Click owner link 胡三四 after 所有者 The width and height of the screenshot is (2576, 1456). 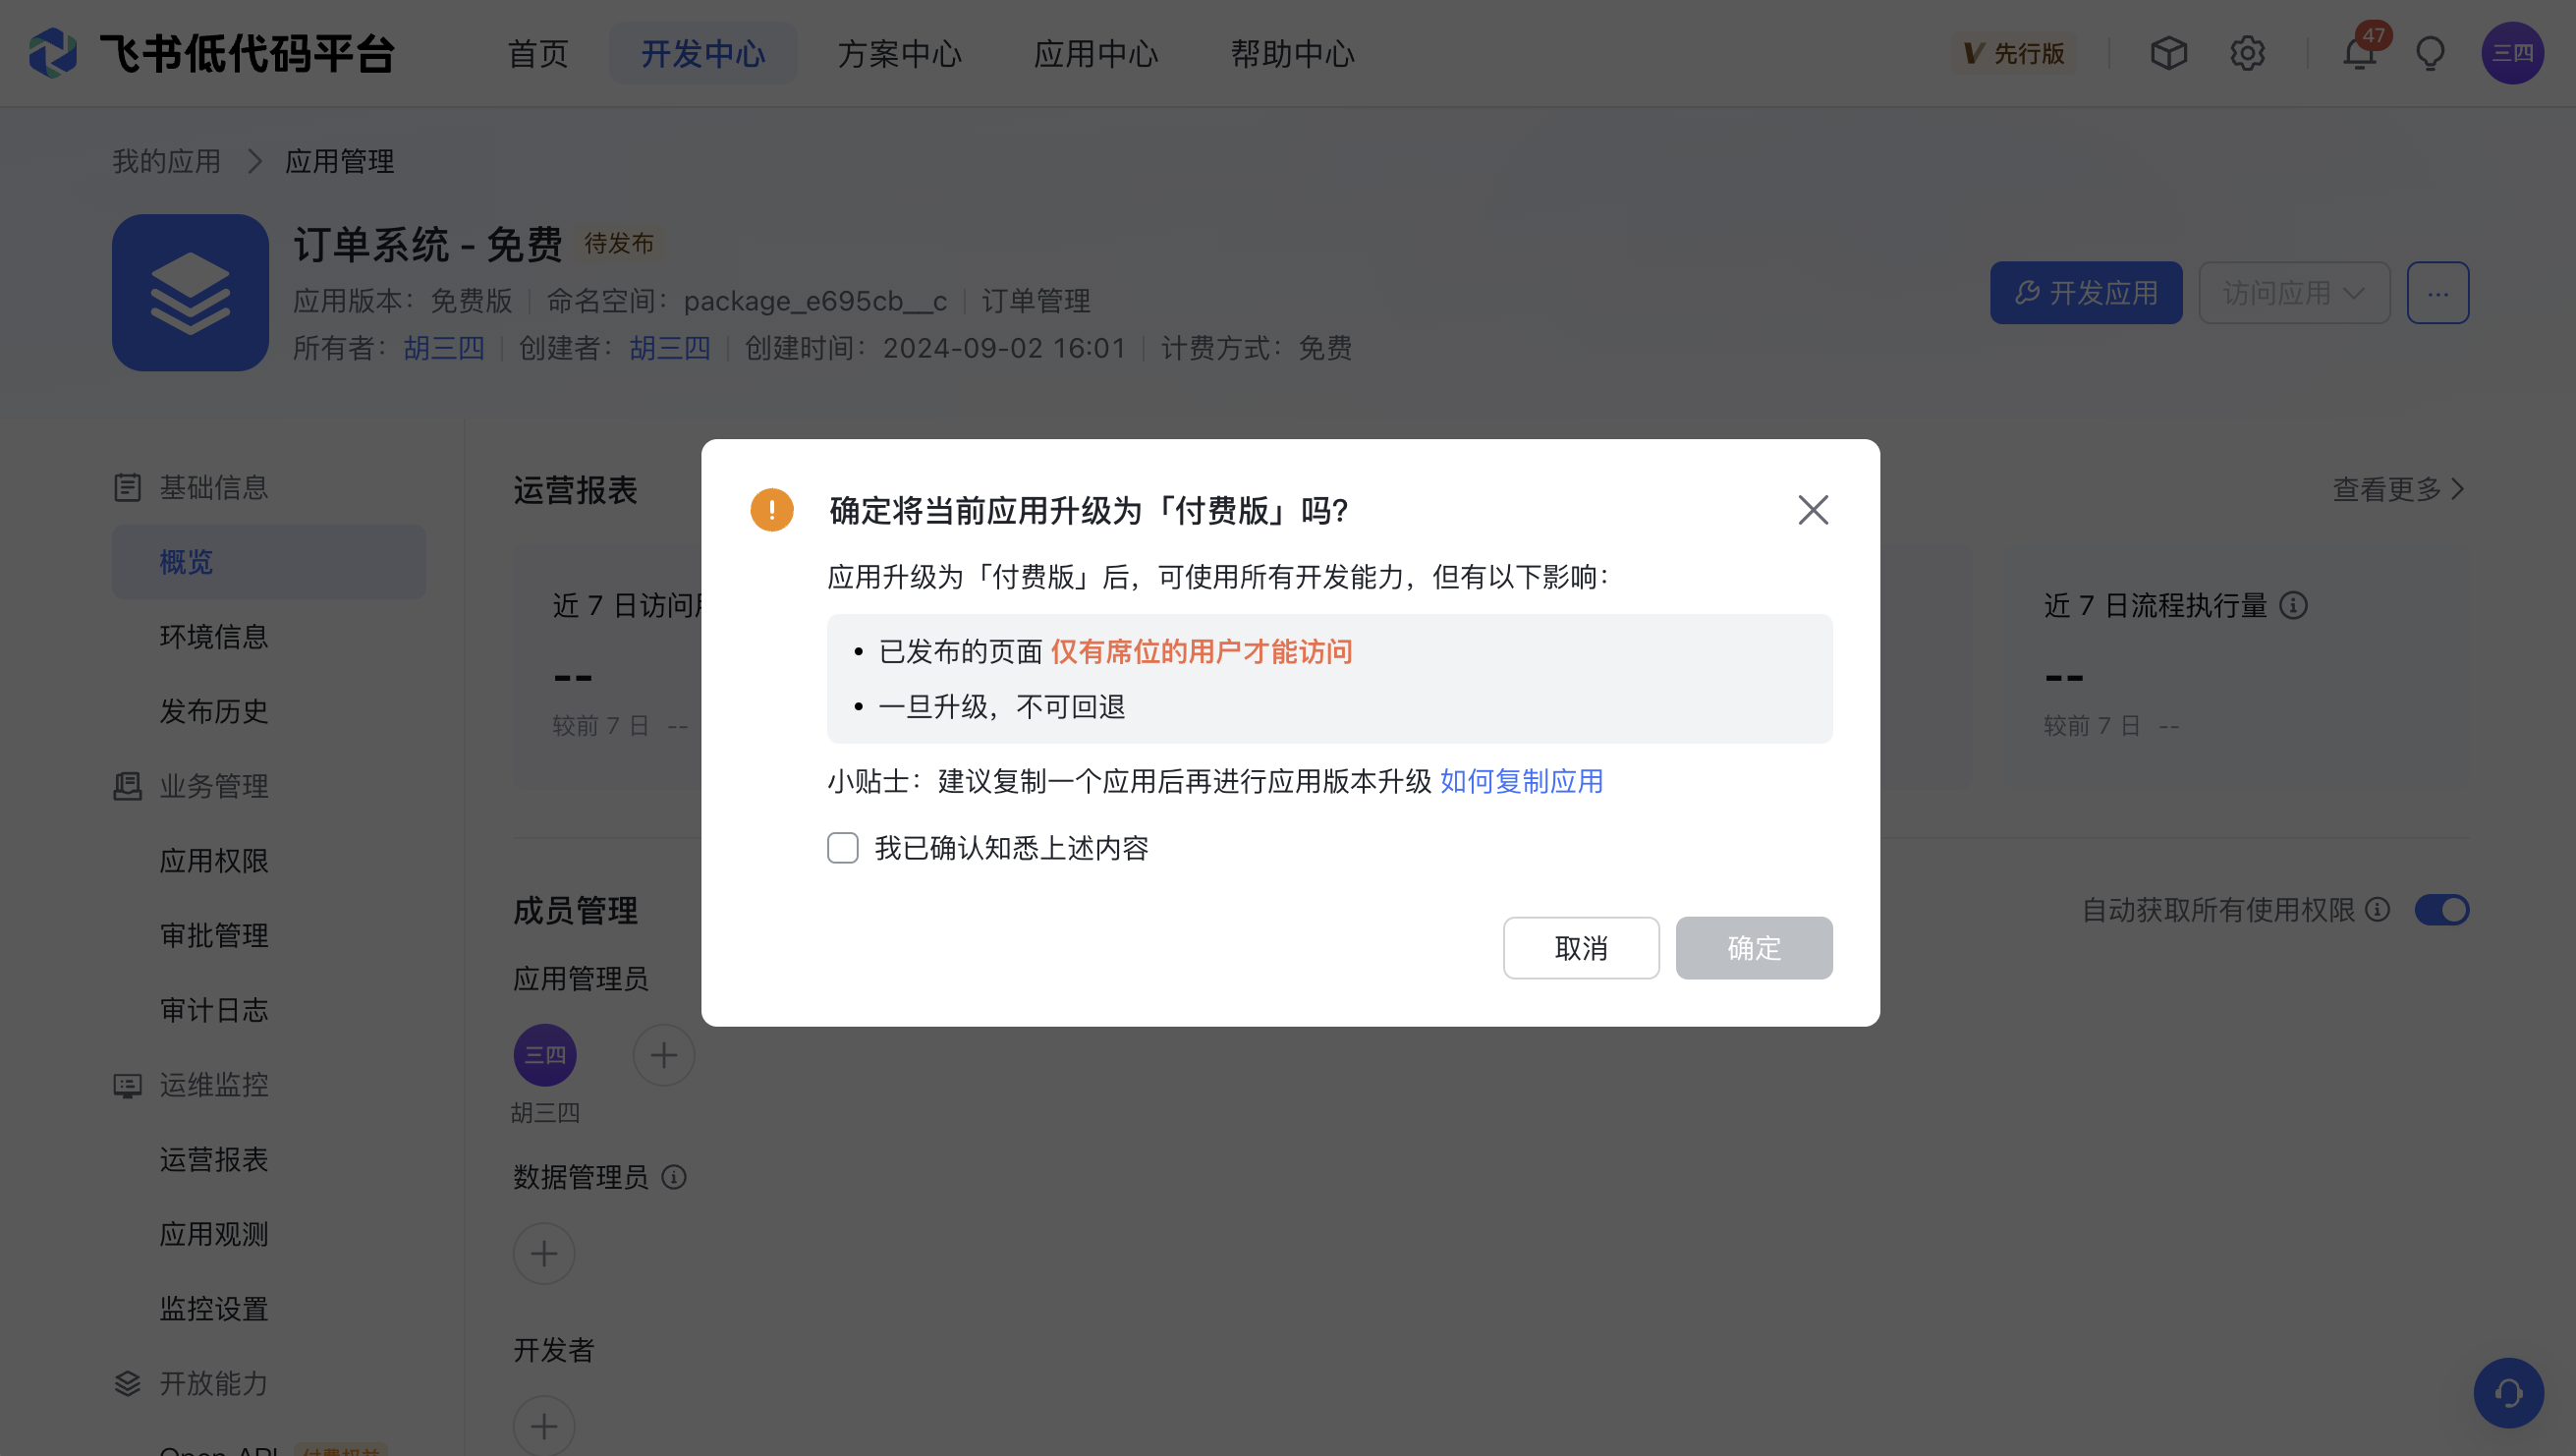pos(443,348)
